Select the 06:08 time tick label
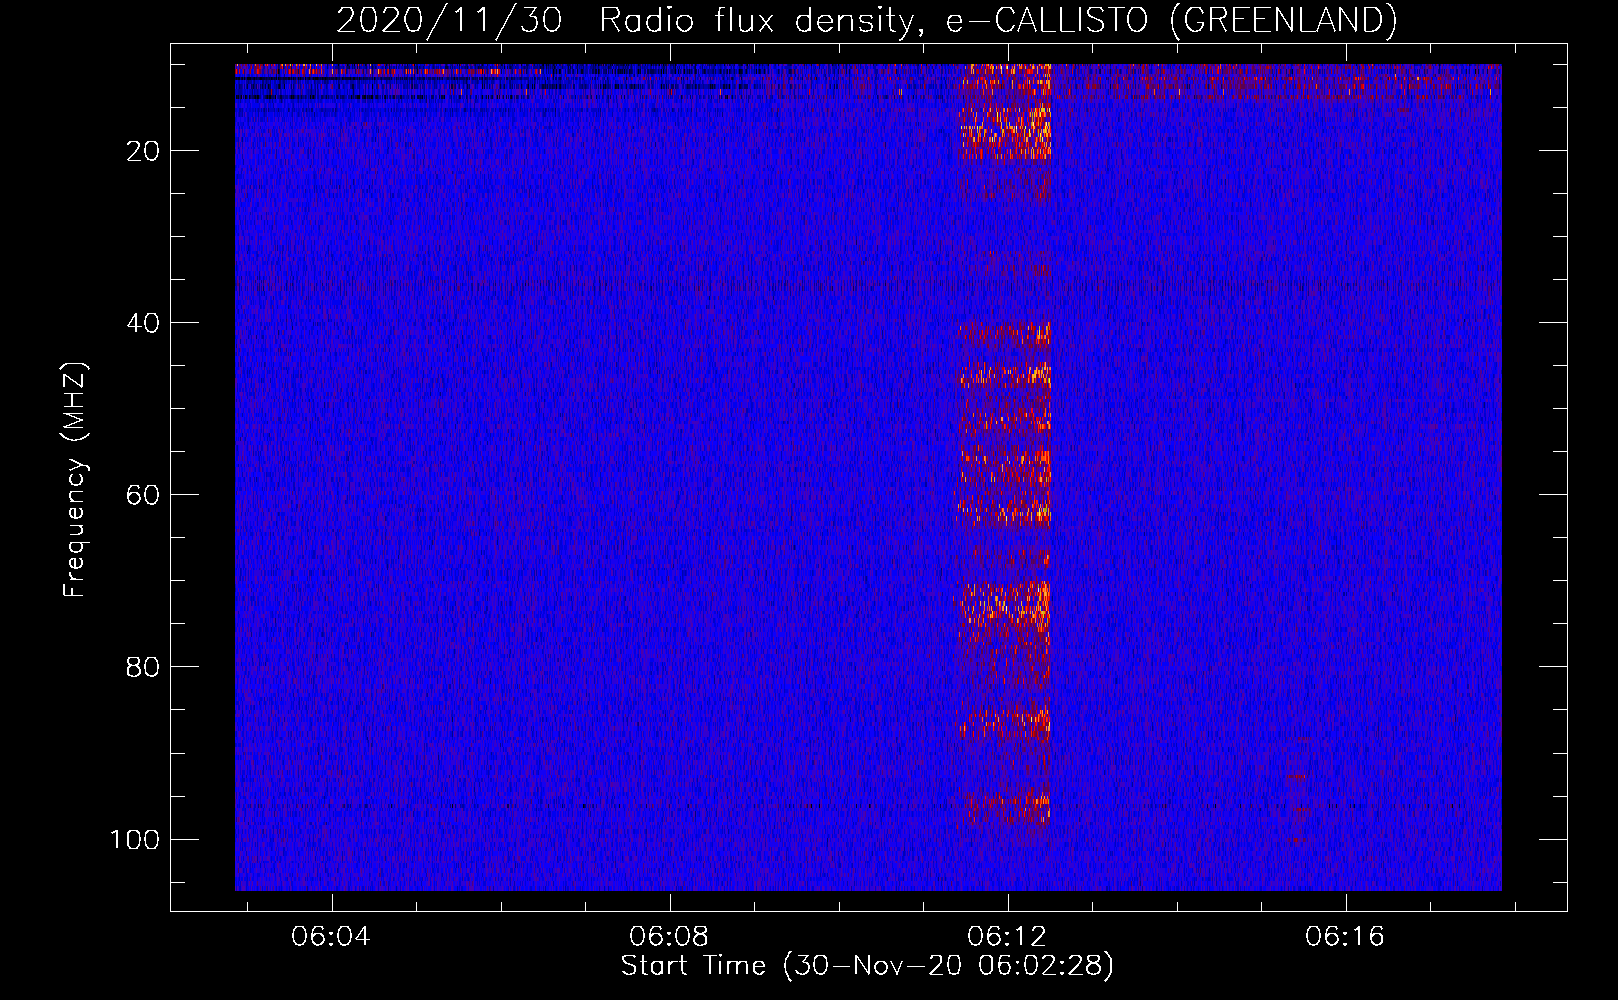The image size is (1618, 1000). 669,936
